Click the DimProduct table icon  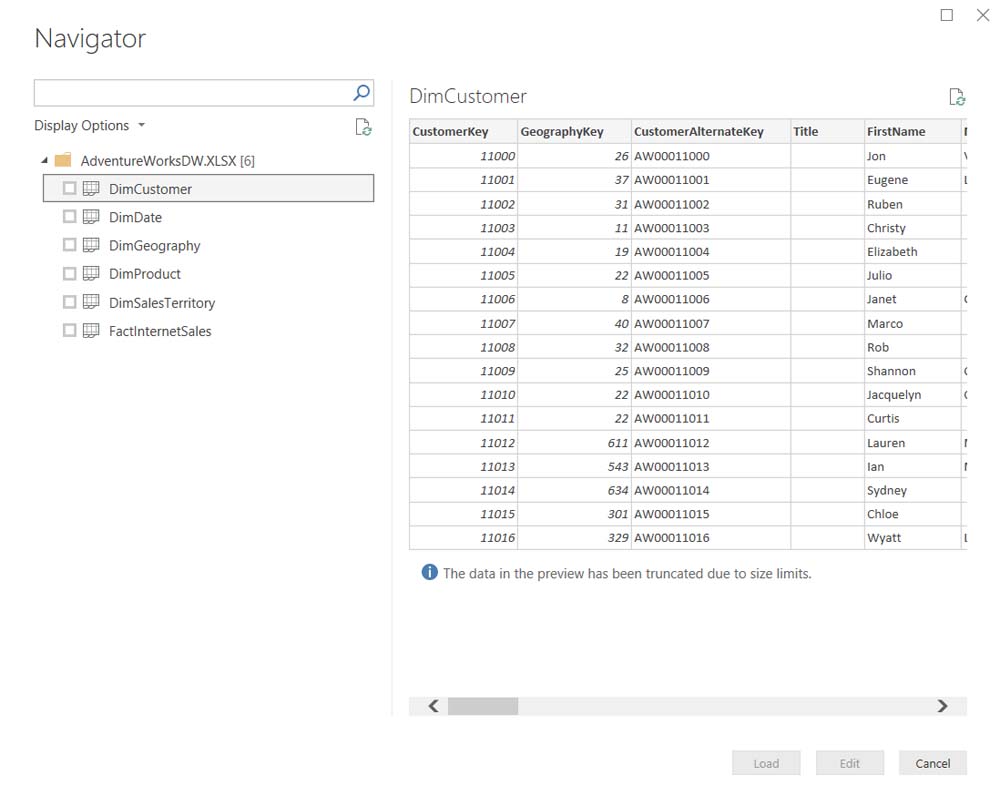click(x=91, y=274)
